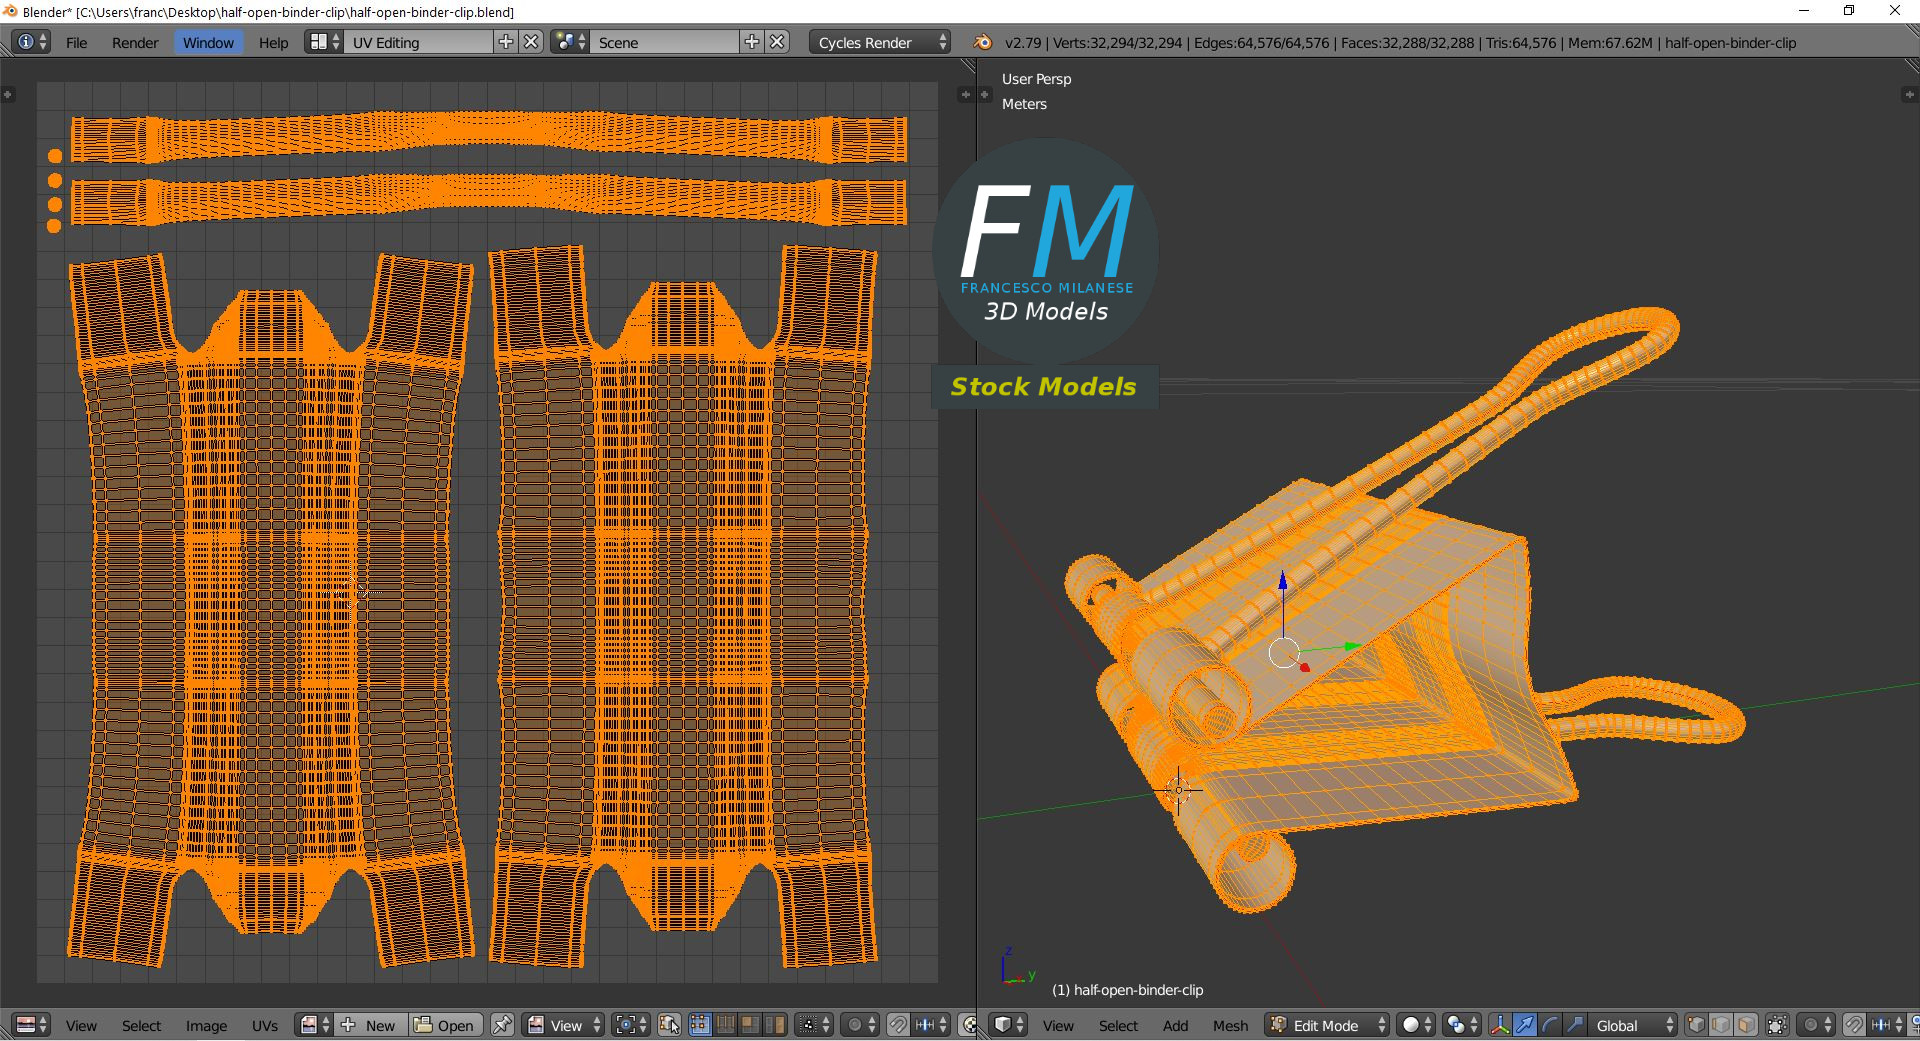The image size is (1920, 1041).
Task: Click the add new screen layout plus icon
Action: point(506,42)
